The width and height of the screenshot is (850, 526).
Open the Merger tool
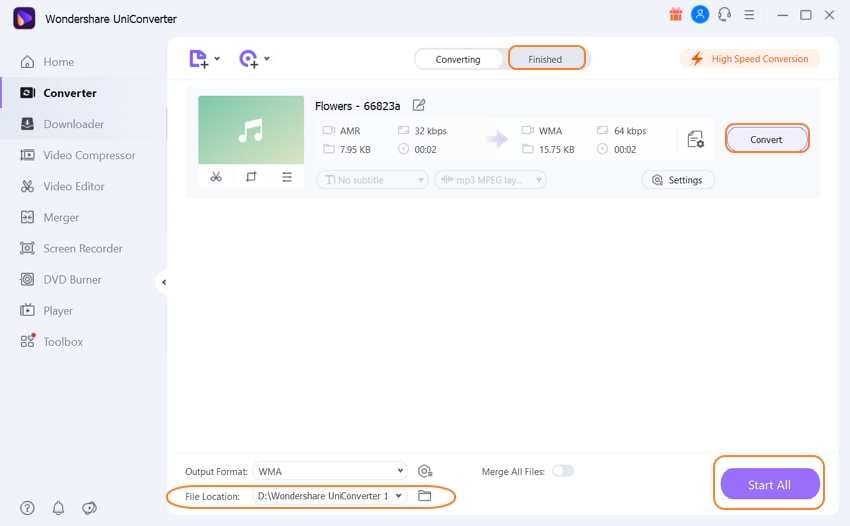click(x=49, y=217)
